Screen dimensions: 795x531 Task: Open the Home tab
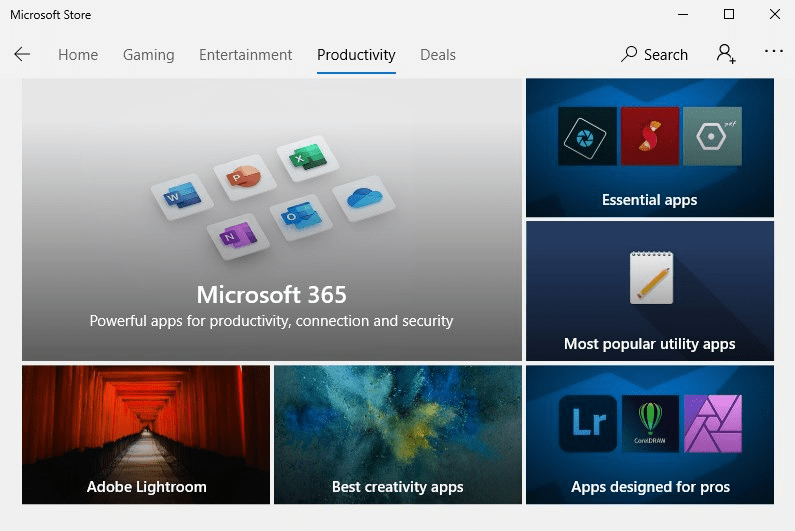pos(78,55)
